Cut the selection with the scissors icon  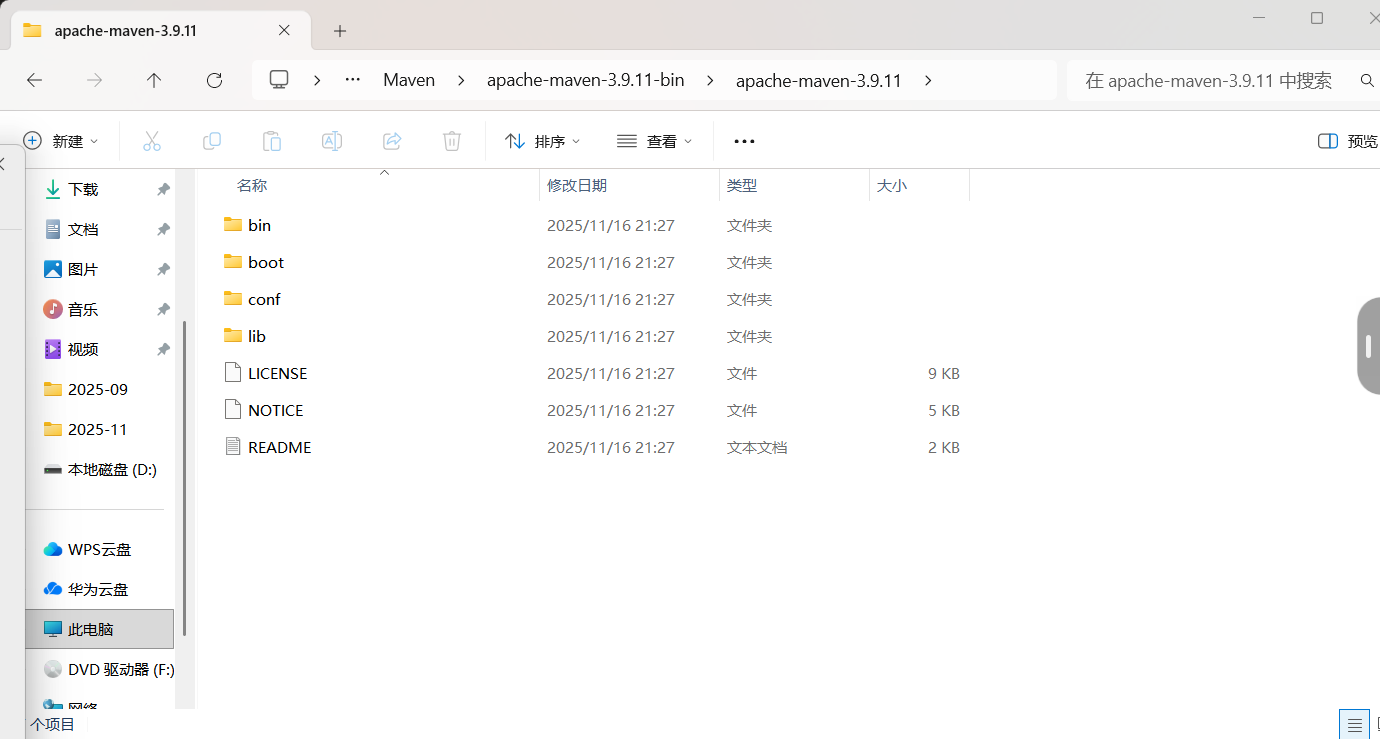pyautogui.click(x=152, y=140)
